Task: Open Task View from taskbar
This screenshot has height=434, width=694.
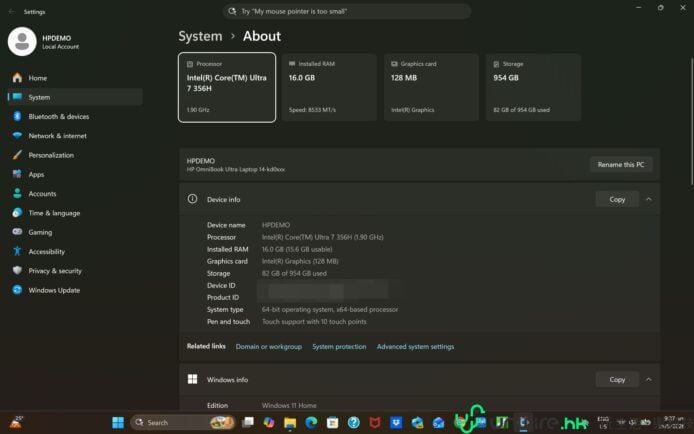Action: pos(248,422)
